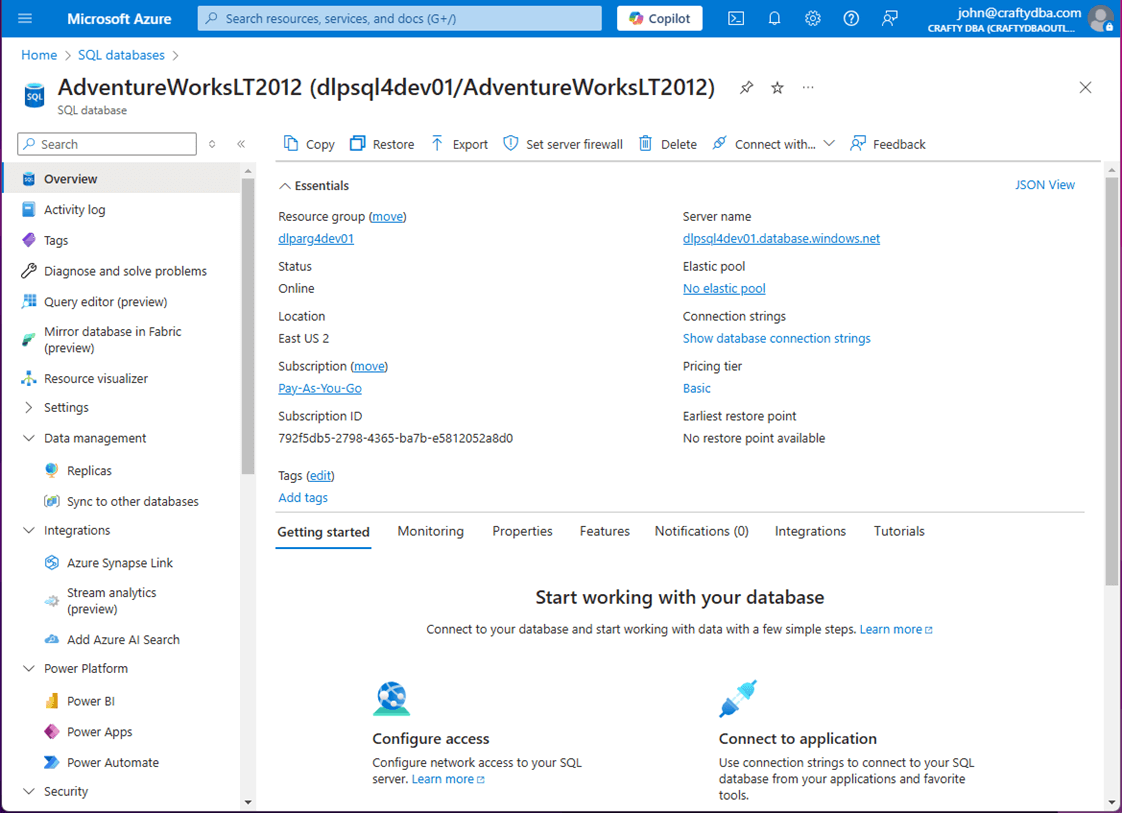Open the account avatar for john@craftydba.com

coord(1099,19)
